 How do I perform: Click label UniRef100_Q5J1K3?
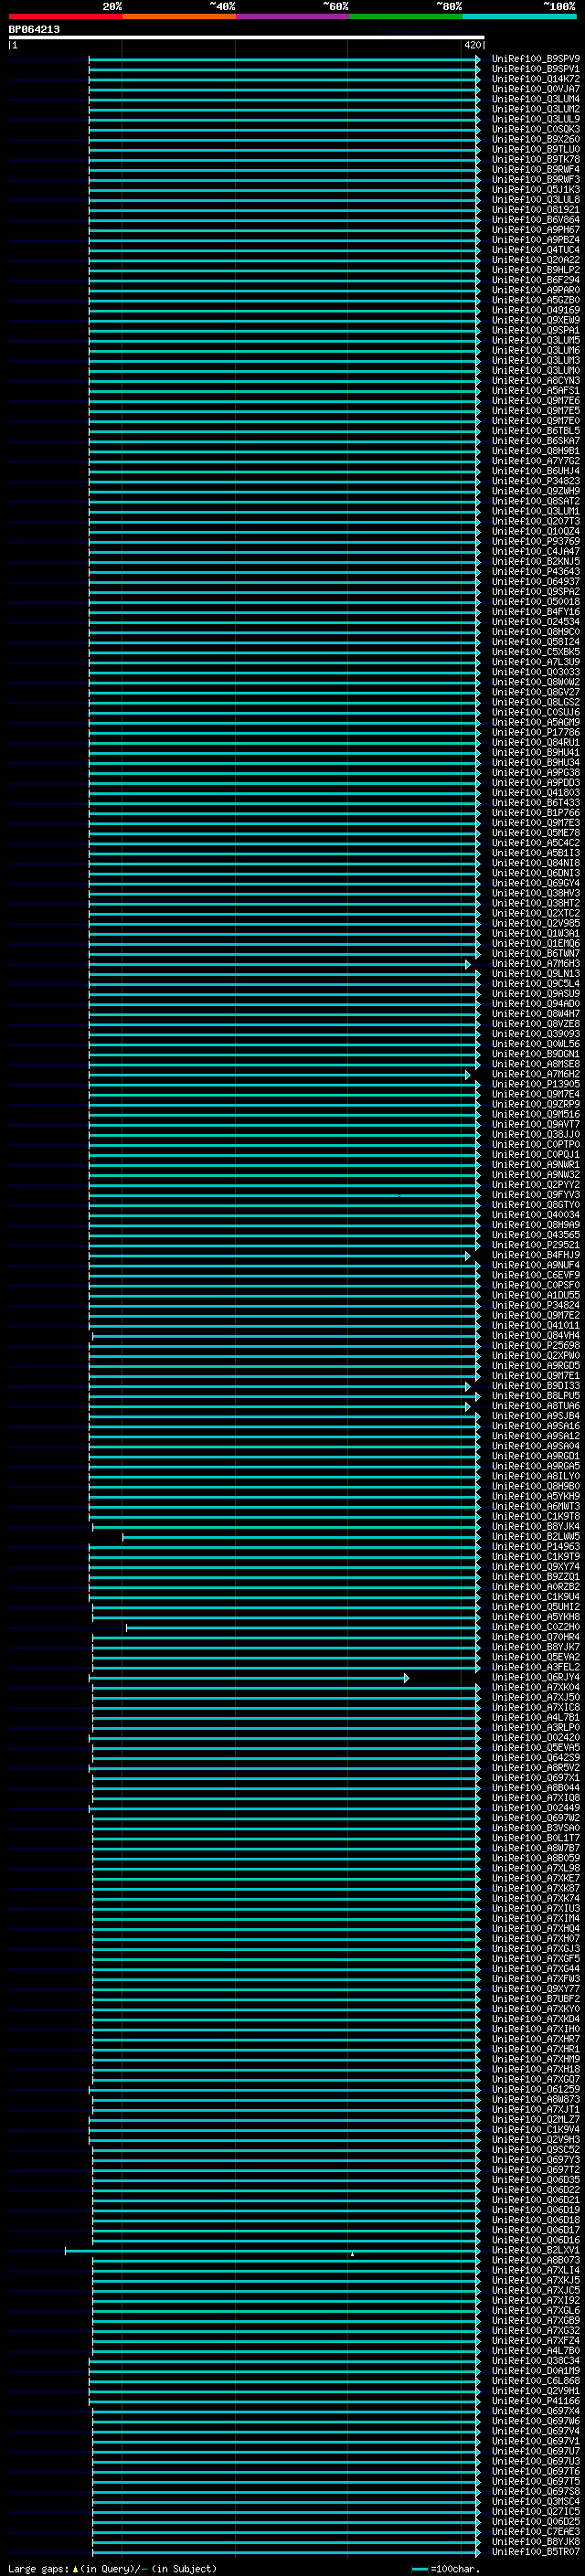point(535,189)
